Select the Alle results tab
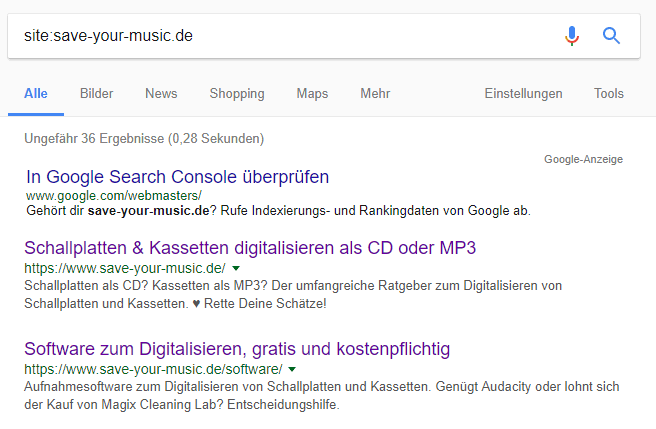The width and height of the screenshot is (656, 429). pyautogui.click(x=36, y=93)
